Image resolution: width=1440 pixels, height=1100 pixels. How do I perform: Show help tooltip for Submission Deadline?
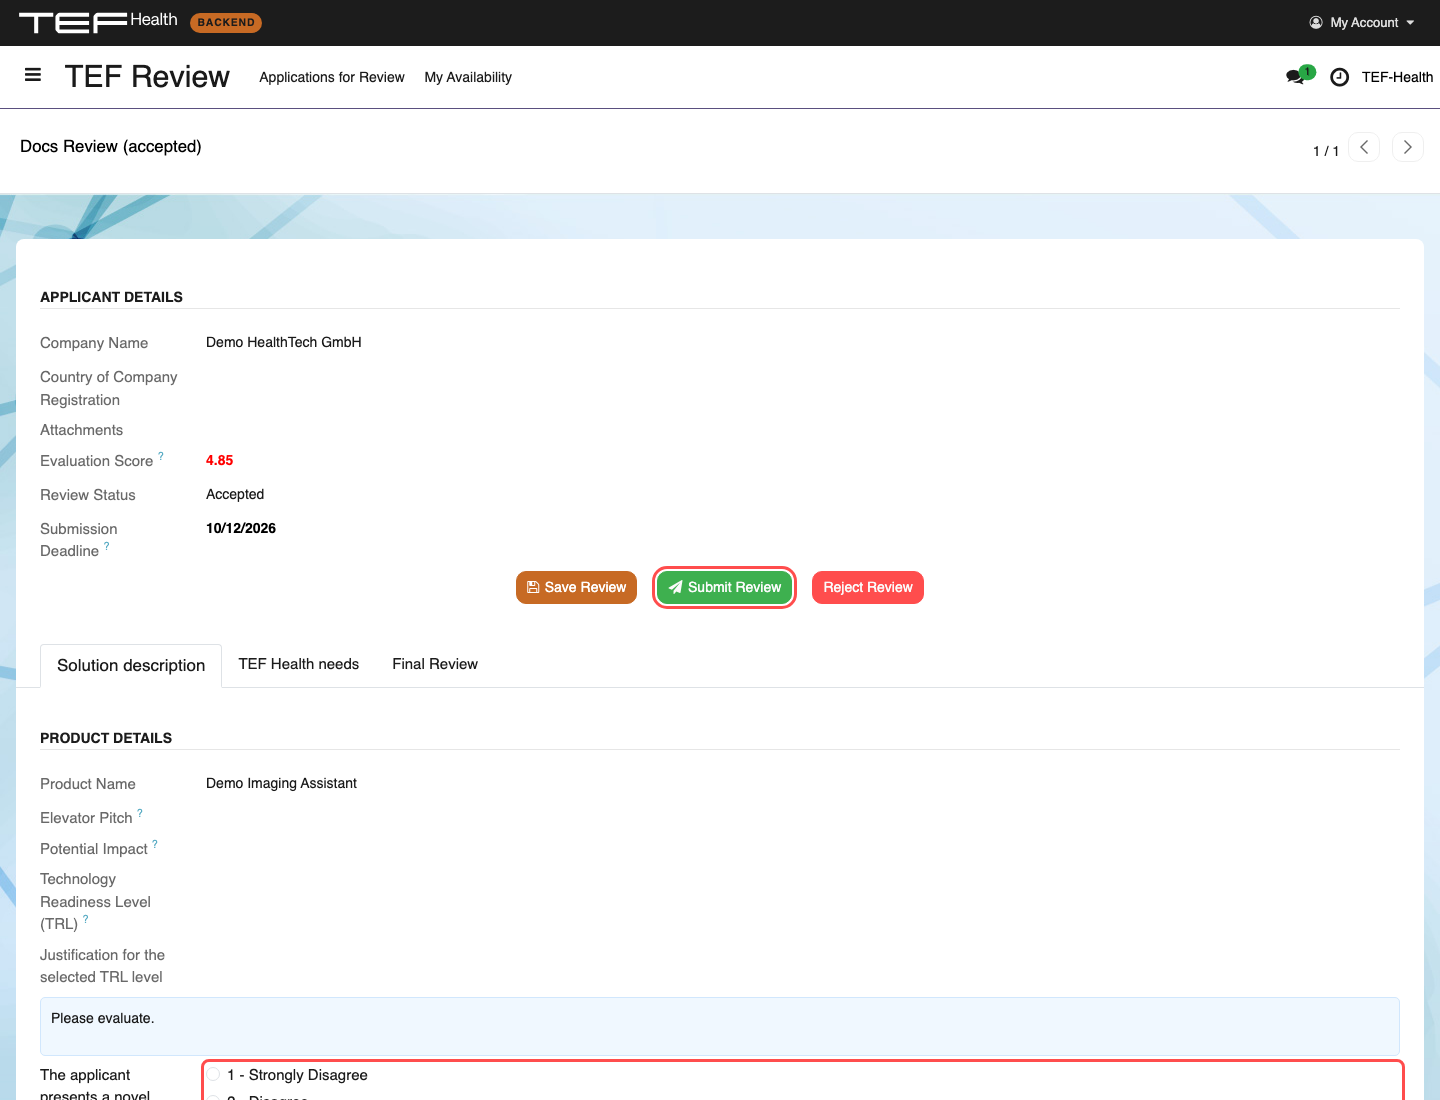(x=107, y=546)
